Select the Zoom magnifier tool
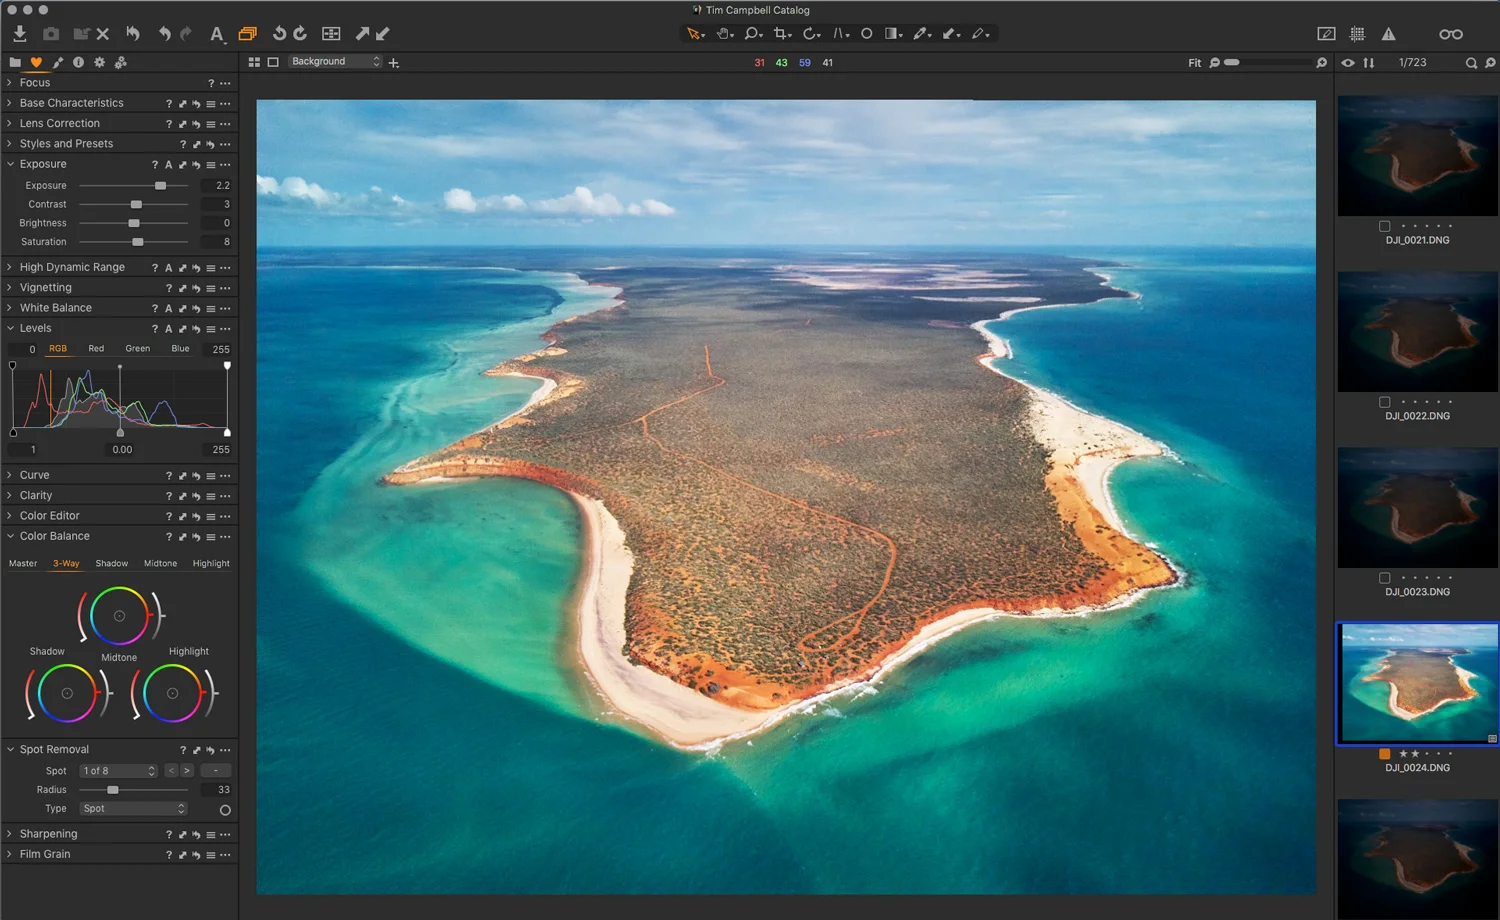Viewport: 1500px width, 920px height. pyautogui.click(x=753, y=34)
